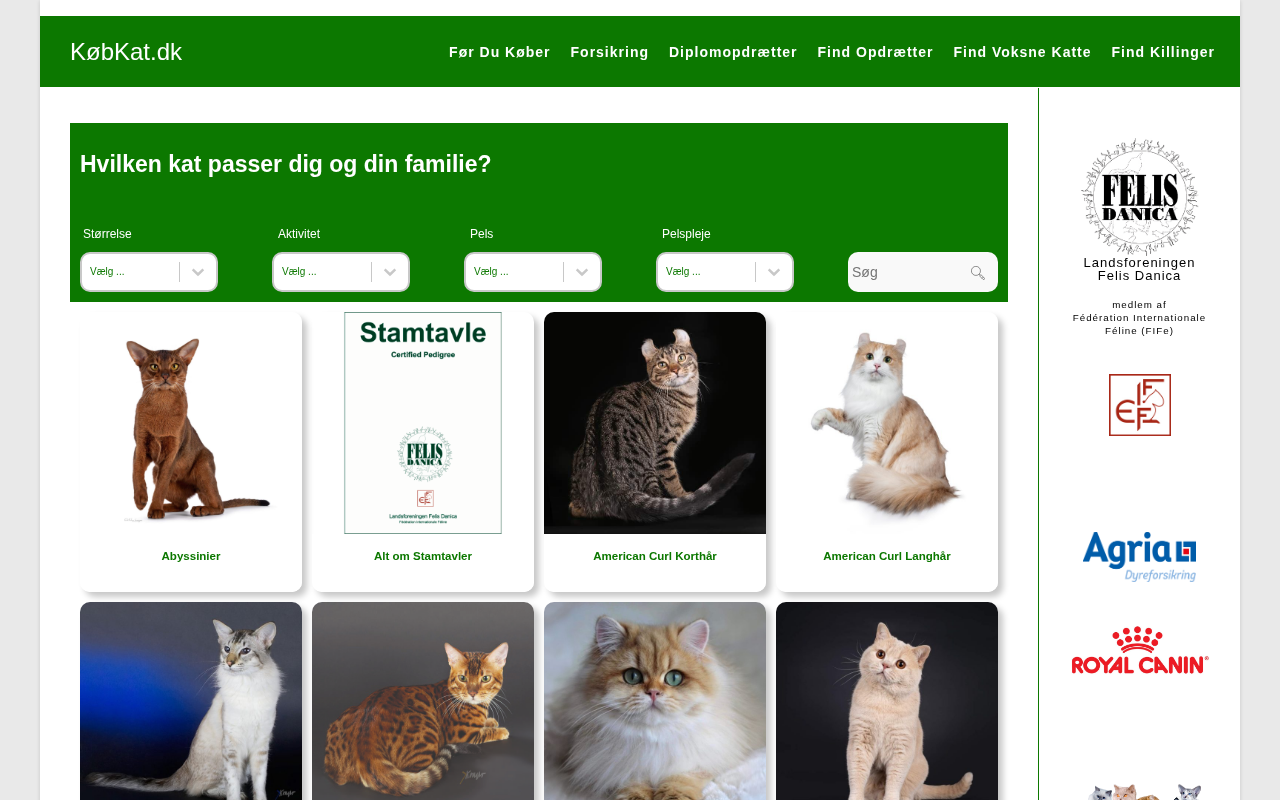Screen dimensions: 1280x800
Task: Click the Royal Canin logo
Action: (1140, 650)
